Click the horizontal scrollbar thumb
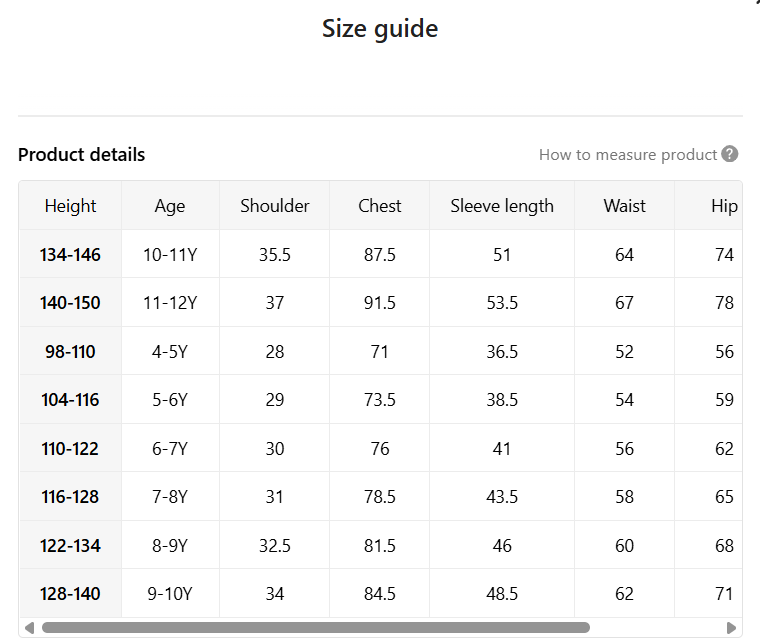Image resolution: width=760 pixels, height=643 pixels. click(x=316, y=628)
